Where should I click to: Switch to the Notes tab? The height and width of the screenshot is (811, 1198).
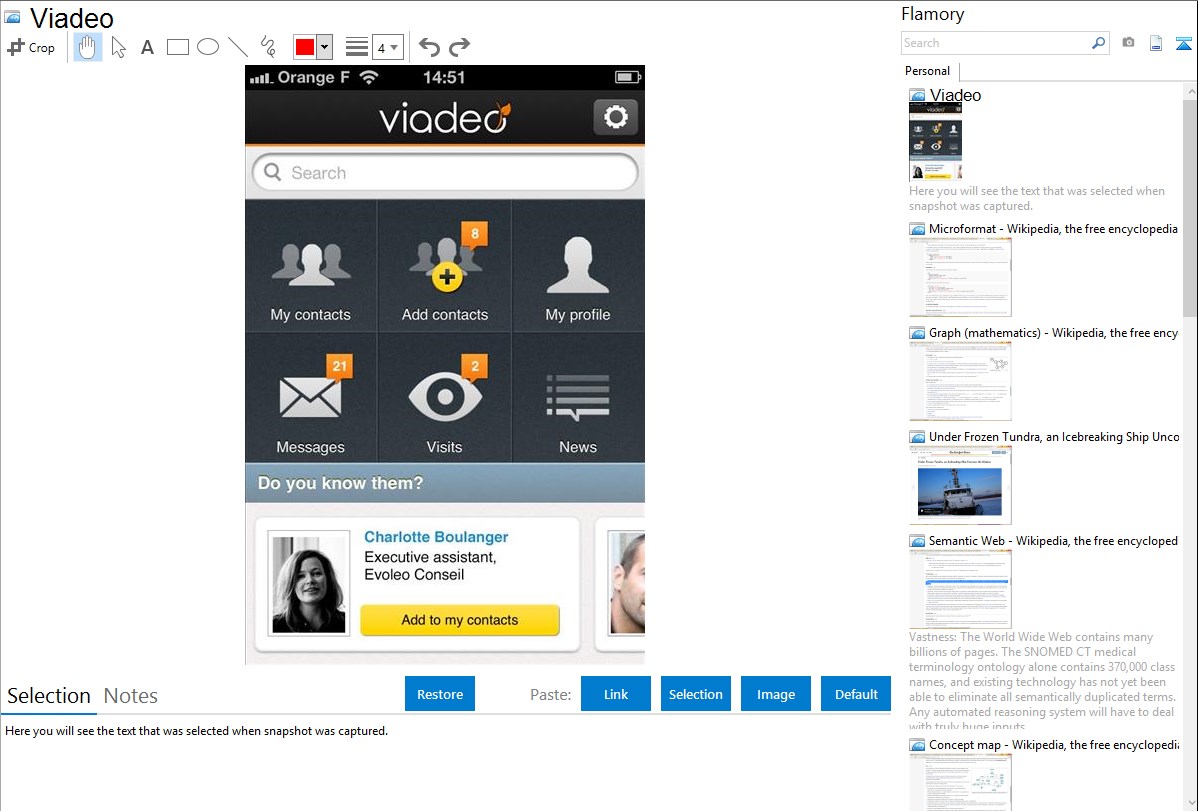(x=131, y=696)
